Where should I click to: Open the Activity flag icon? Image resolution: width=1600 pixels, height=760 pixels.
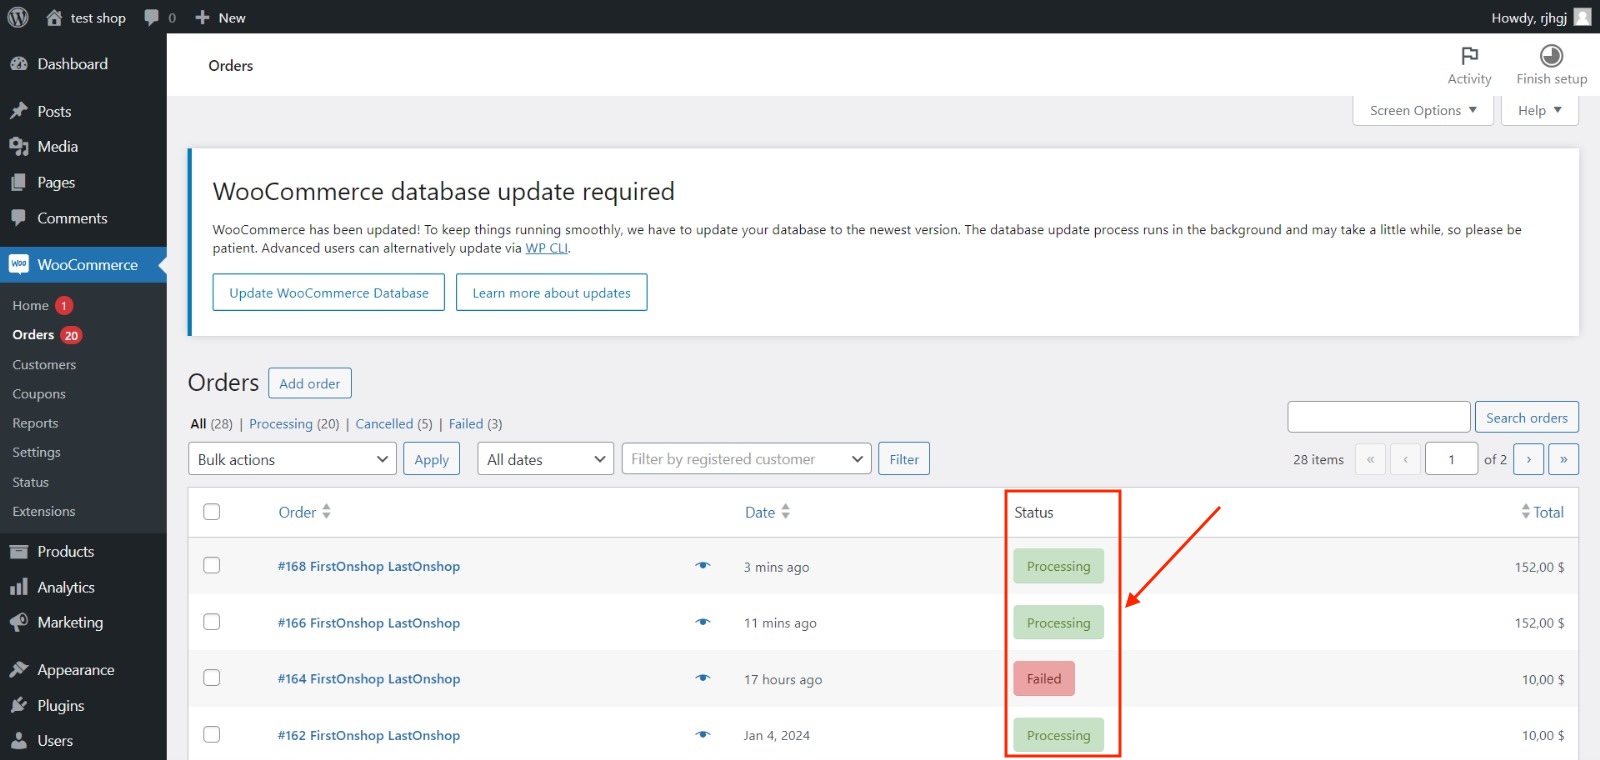click(1469, 56)
